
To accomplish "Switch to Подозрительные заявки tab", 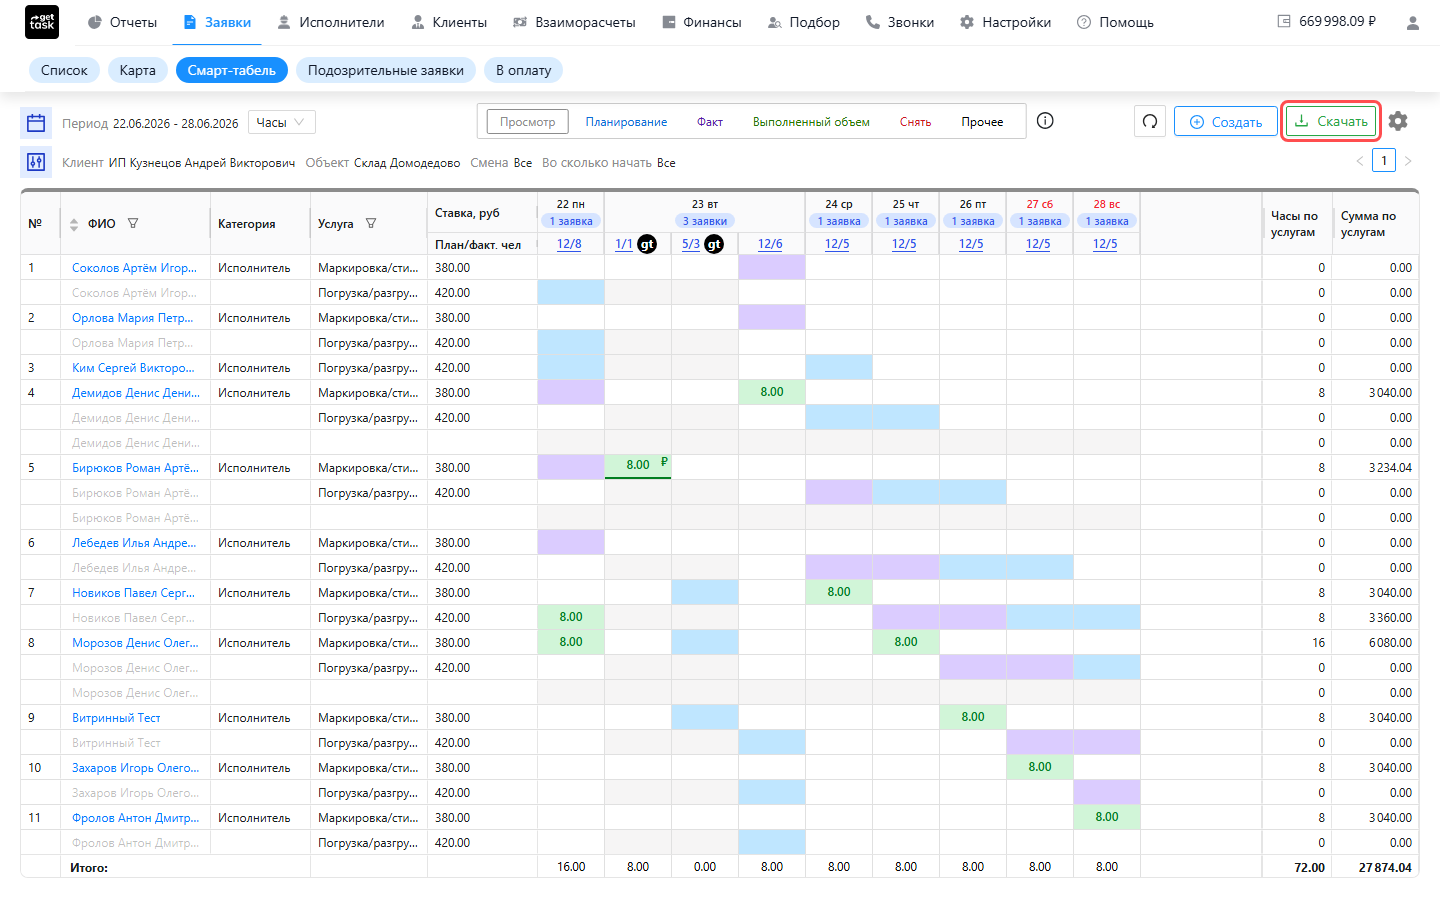I will click(386, 70).
